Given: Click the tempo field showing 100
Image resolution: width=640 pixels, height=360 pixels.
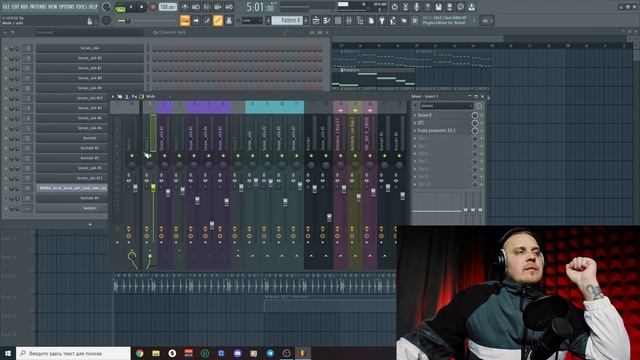Looking at the screenshot, I should tap(167, 7).
